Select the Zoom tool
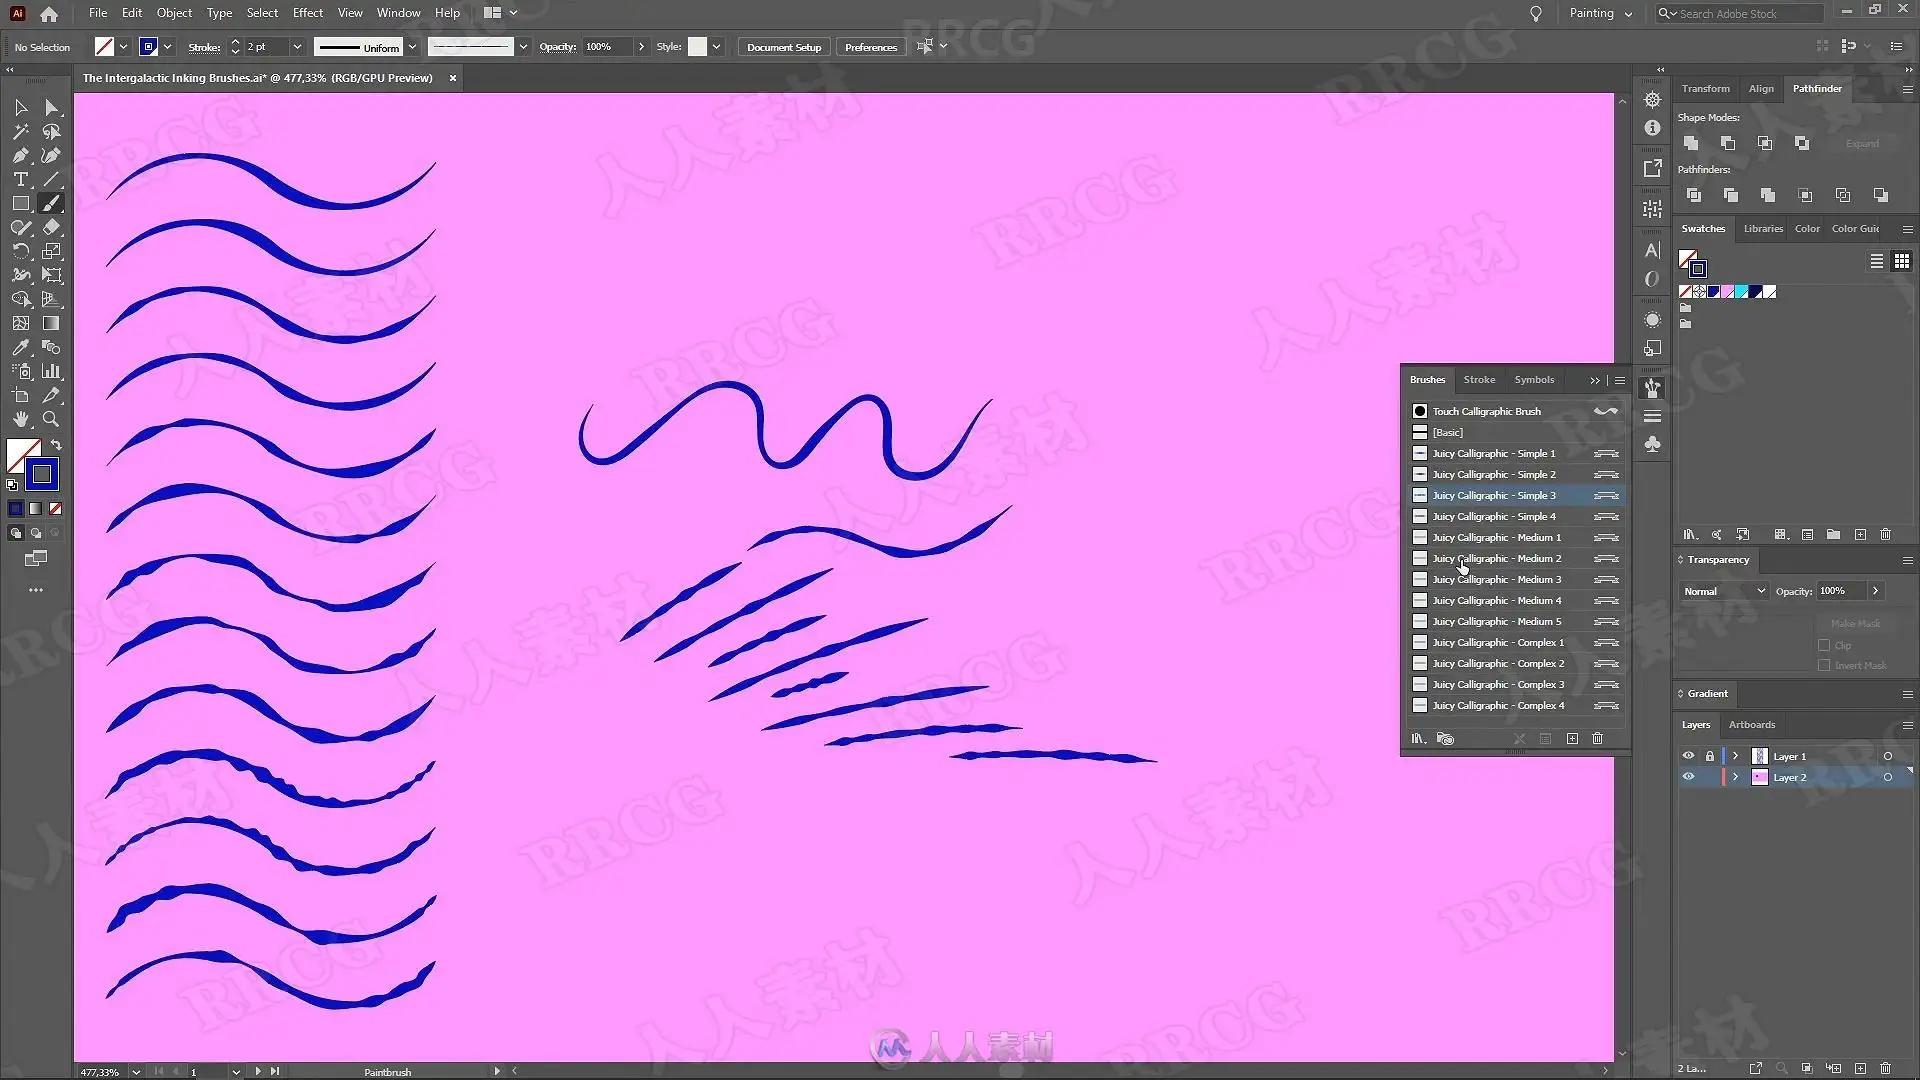1920x1080 pixels. [x=52, y=419]
